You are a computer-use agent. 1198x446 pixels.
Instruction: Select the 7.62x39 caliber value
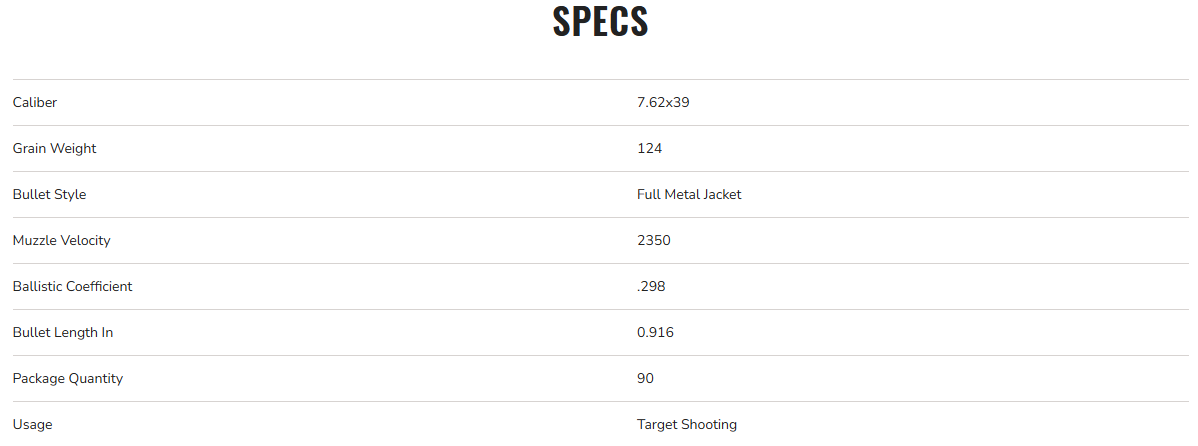(x=663, y=102)
